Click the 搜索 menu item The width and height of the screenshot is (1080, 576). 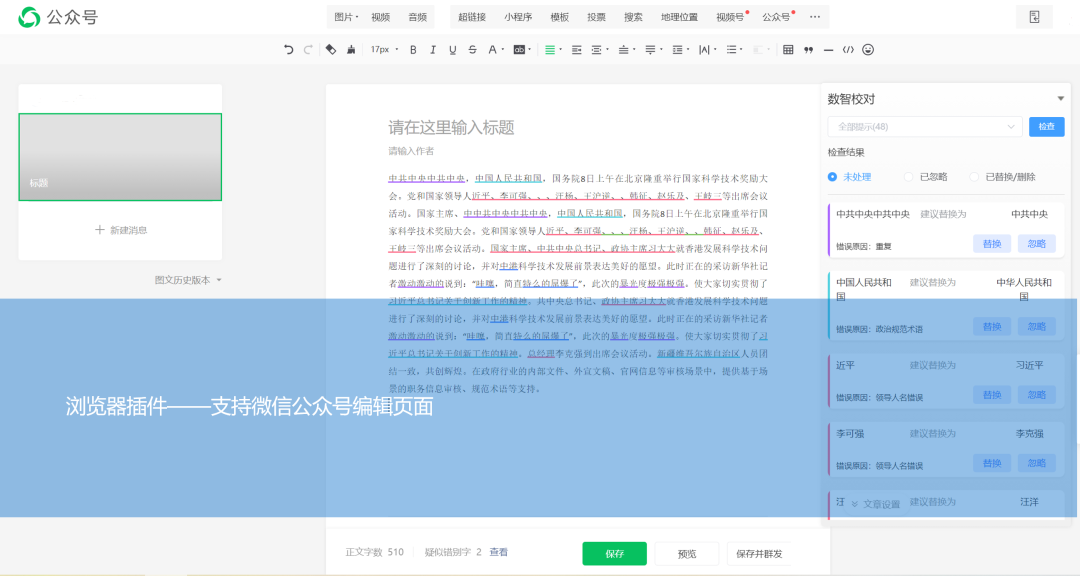(633, 17)
